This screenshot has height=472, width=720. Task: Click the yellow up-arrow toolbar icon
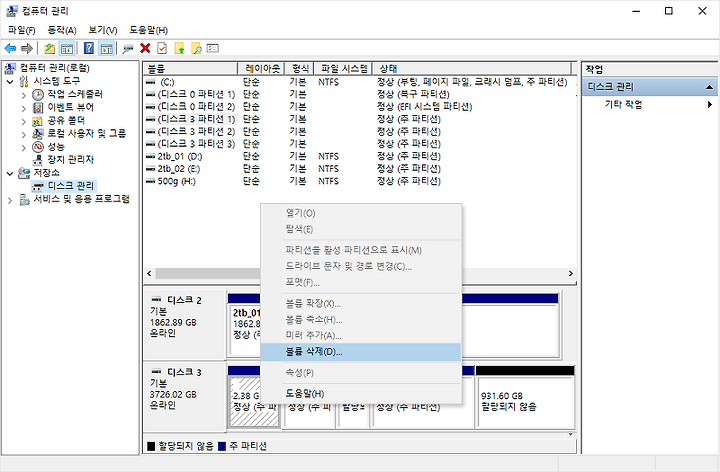pos(180,48)
